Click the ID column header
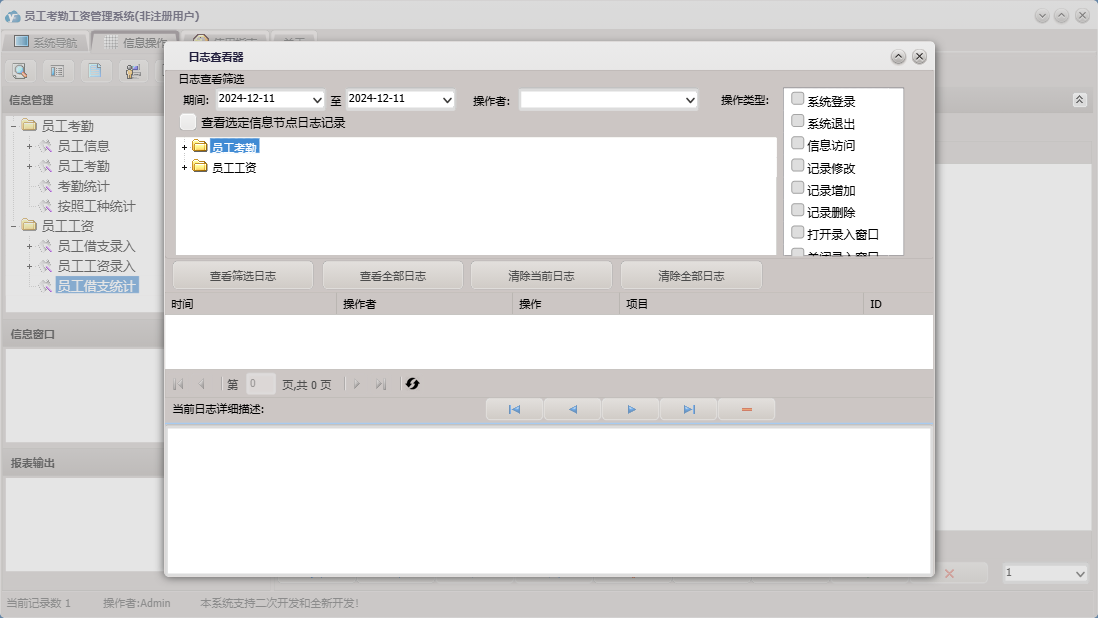This screenshot has height=618, width=1098. tap(899, 304)
